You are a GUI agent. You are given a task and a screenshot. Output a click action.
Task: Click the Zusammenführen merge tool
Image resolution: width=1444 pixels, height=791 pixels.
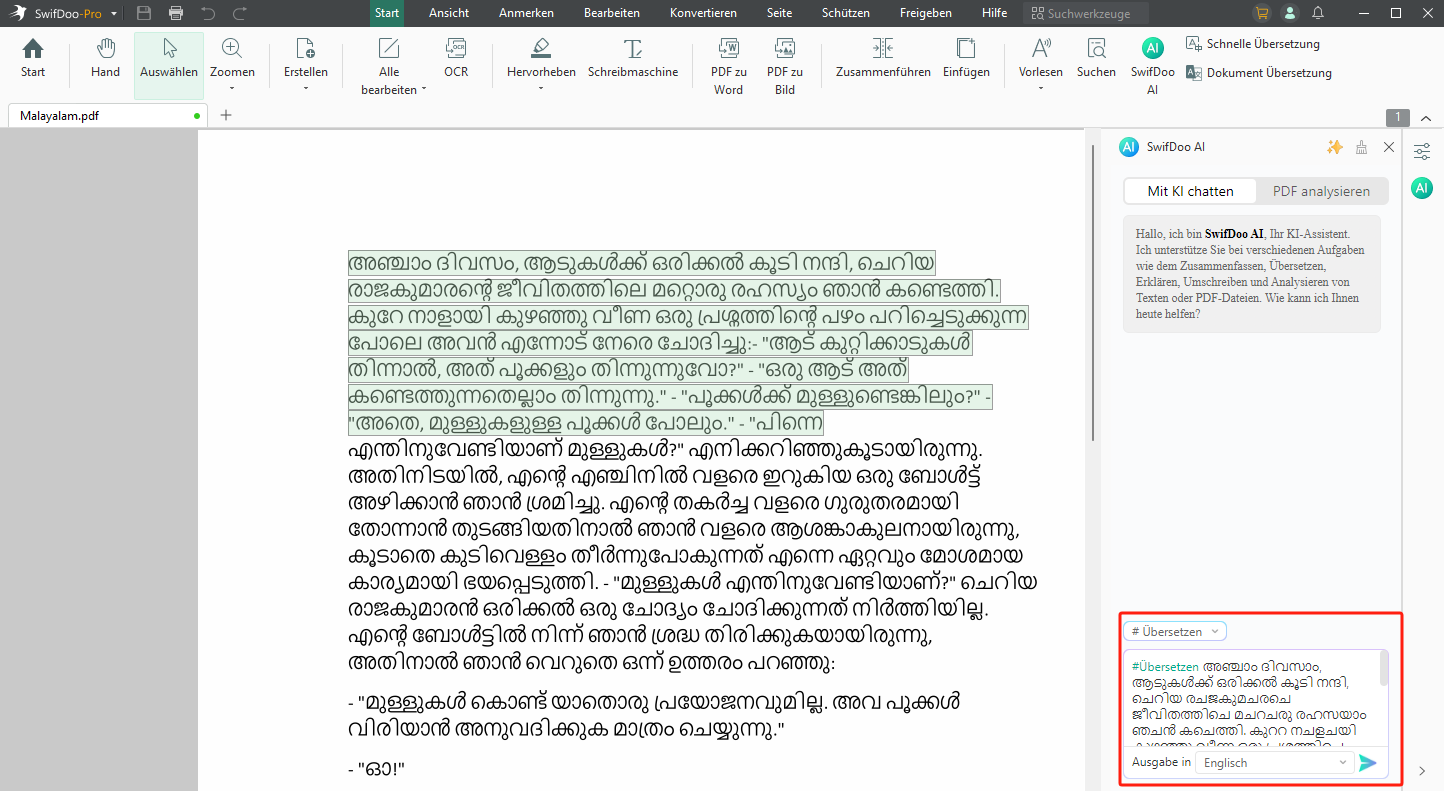883,59
